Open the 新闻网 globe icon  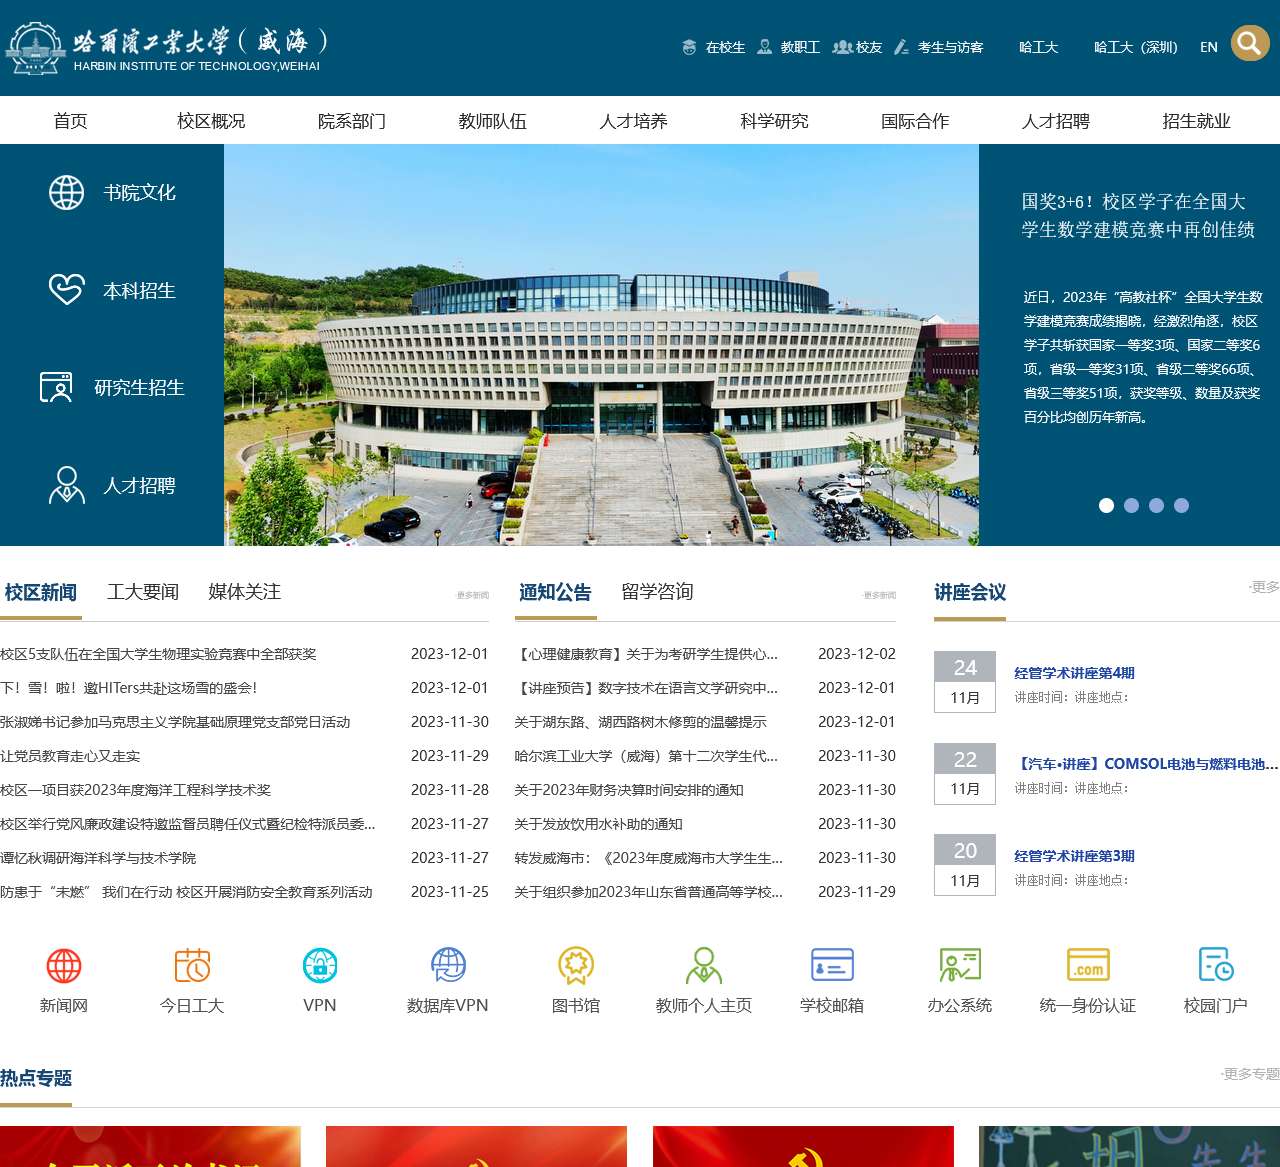point(64,966)
